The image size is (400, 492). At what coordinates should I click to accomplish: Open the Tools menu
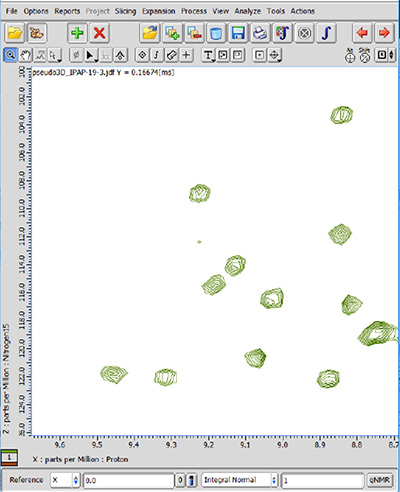coord(276,11)
